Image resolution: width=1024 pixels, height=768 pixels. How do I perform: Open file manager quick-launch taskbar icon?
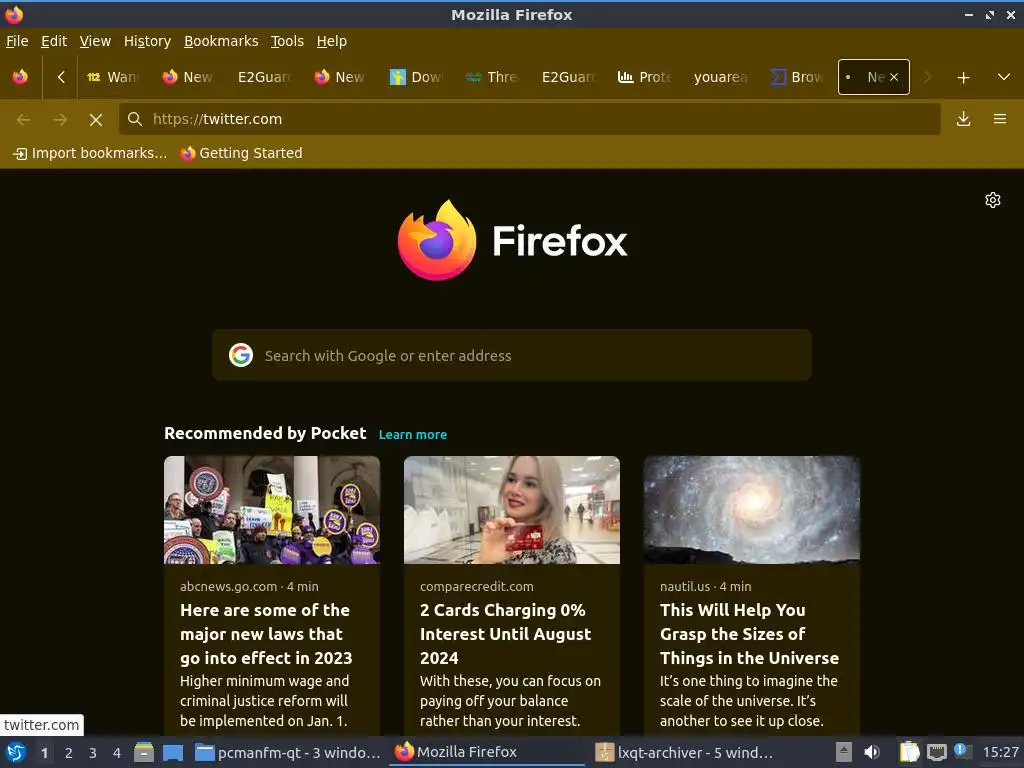coord(144,752)
